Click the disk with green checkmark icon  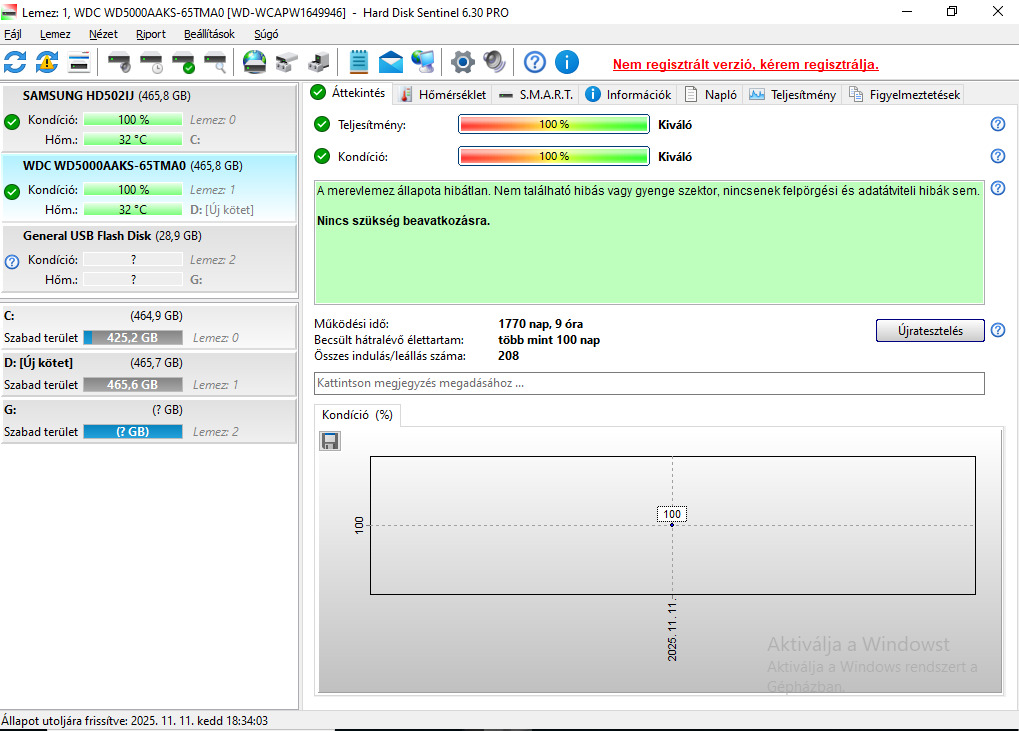click(x=183, y=62)
